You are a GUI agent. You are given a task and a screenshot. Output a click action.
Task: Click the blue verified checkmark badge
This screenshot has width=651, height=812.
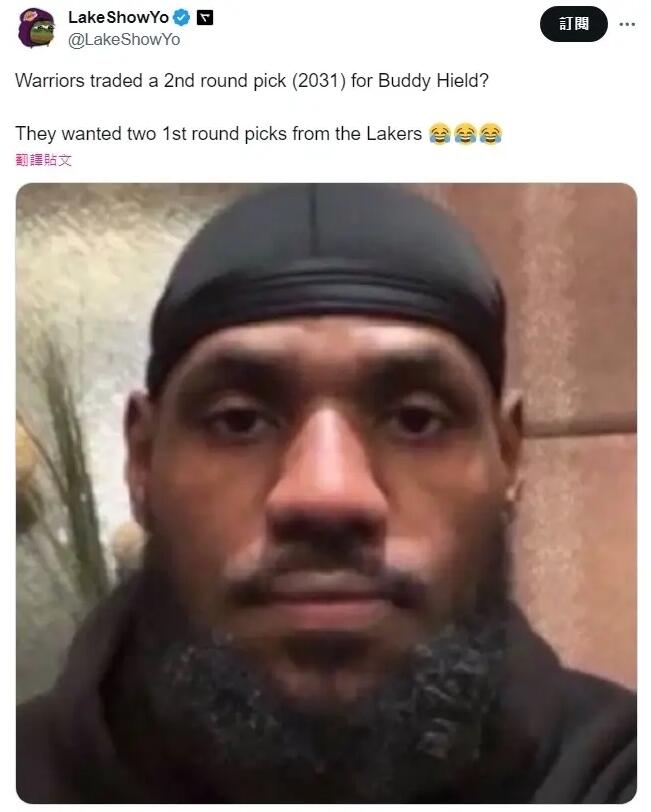tap(181, 18)
